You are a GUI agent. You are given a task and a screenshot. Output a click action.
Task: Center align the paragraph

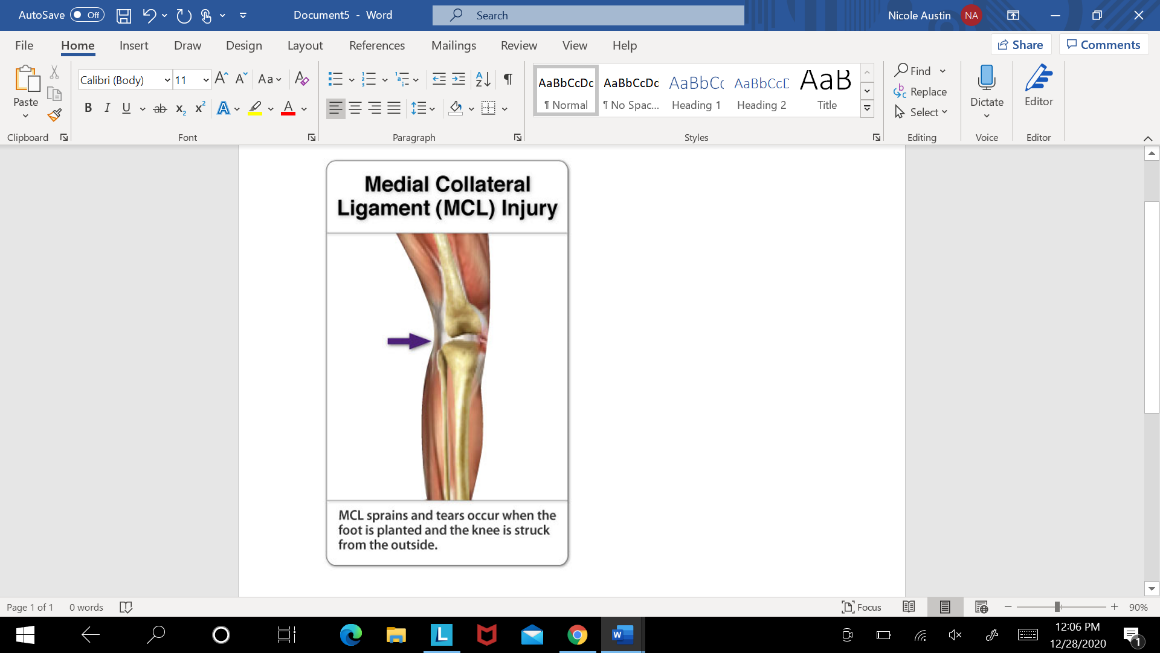coord(356,108)
